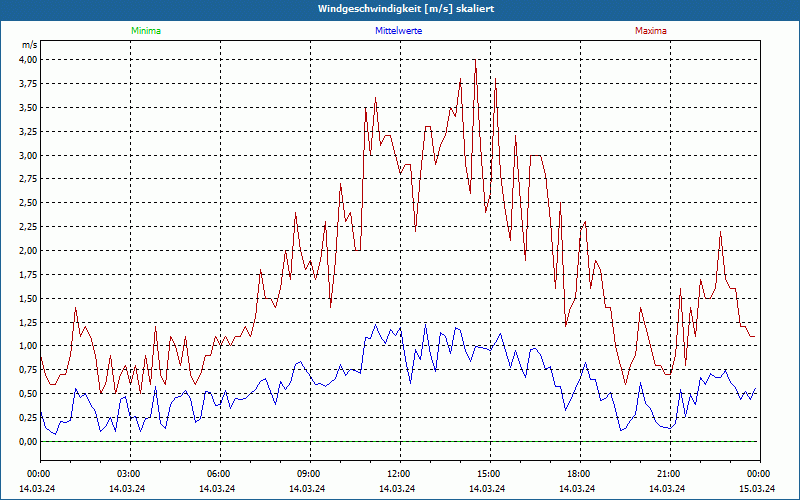This screenshot has width=800, height=500.
Task: Click the '3,00' y-axis value
Action: (28, 156)
